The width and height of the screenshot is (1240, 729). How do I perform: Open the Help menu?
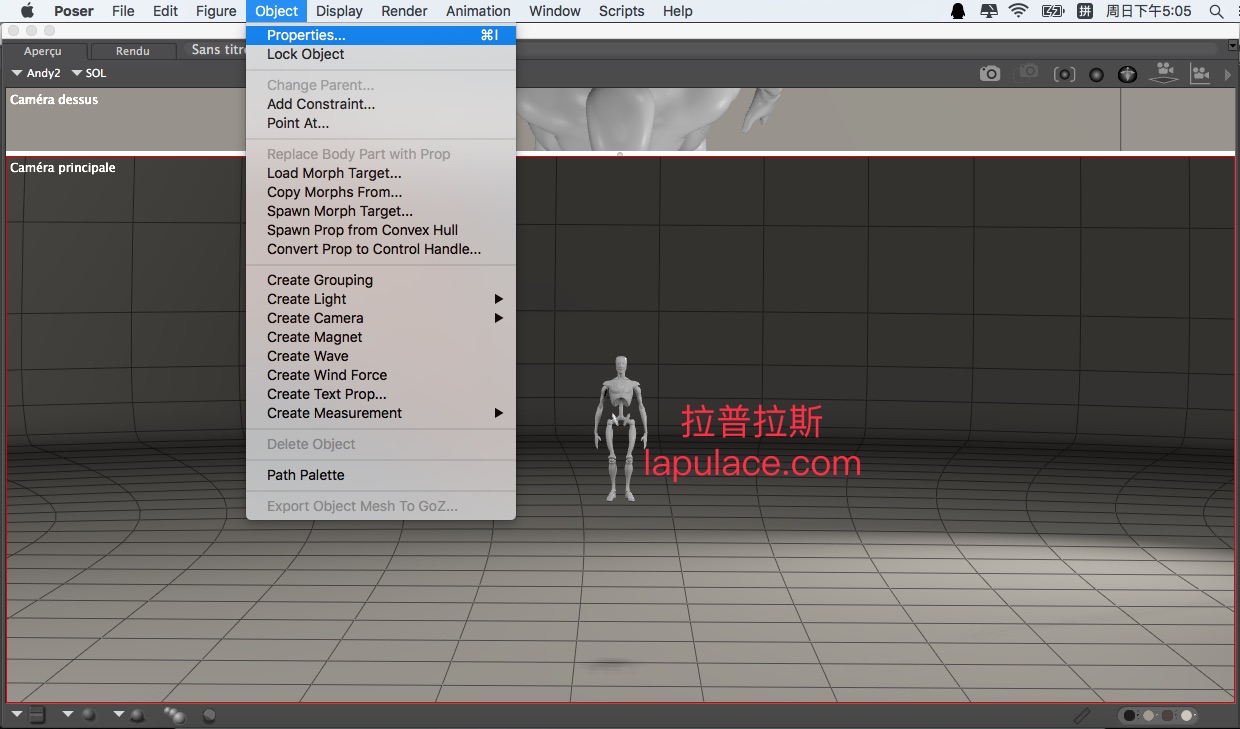(x=678, y=11)
